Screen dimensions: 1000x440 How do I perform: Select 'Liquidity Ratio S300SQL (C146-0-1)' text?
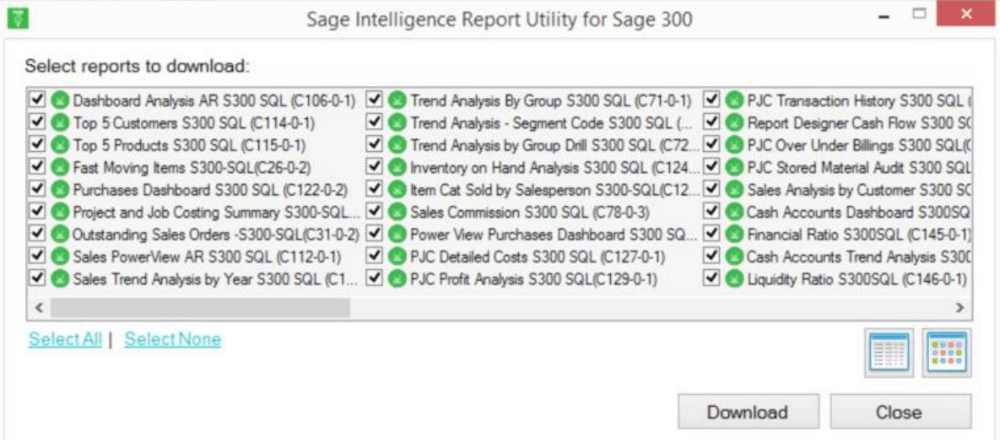(x=857, y=279)
